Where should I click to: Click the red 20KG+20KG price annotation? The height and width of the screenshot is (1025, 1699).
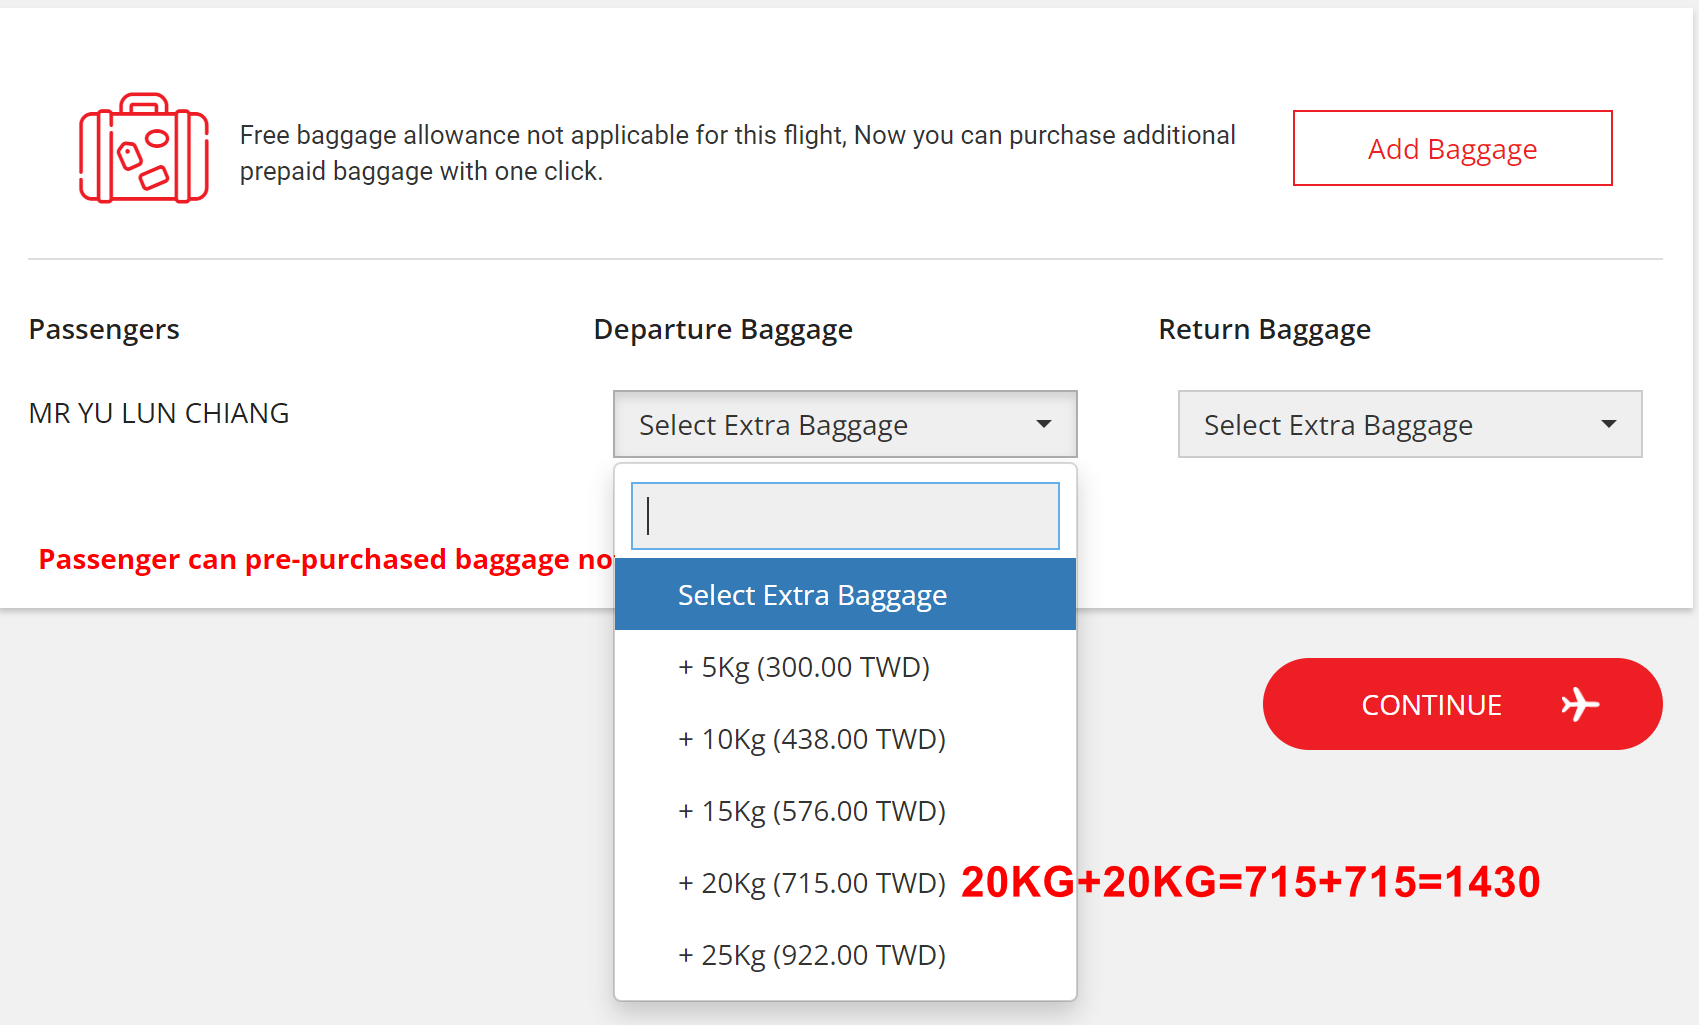[x=1250, y=882]
